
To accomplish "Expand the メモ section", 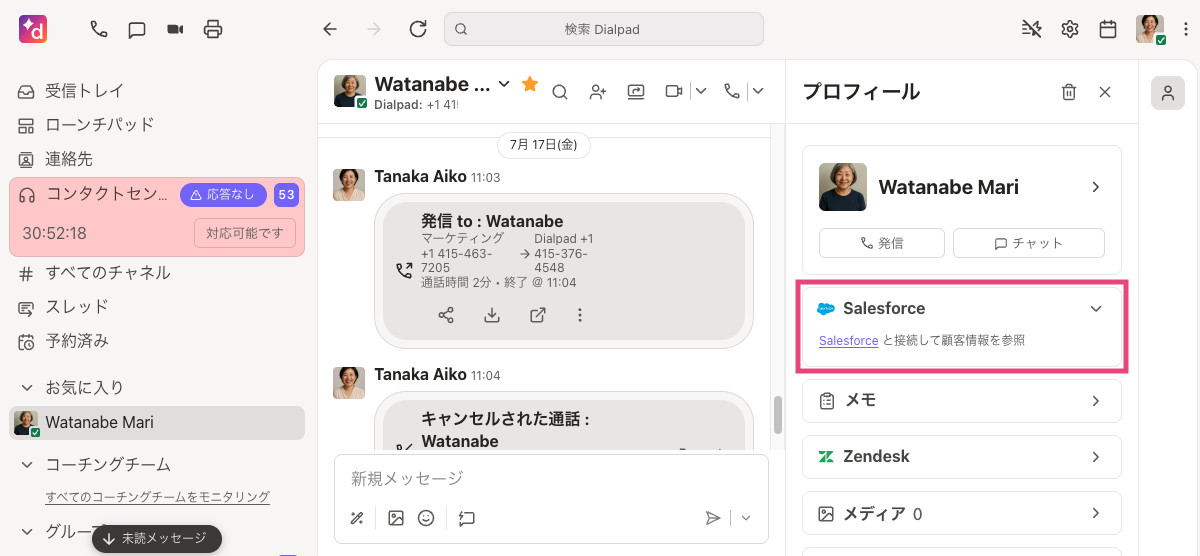I will point(962,401).
